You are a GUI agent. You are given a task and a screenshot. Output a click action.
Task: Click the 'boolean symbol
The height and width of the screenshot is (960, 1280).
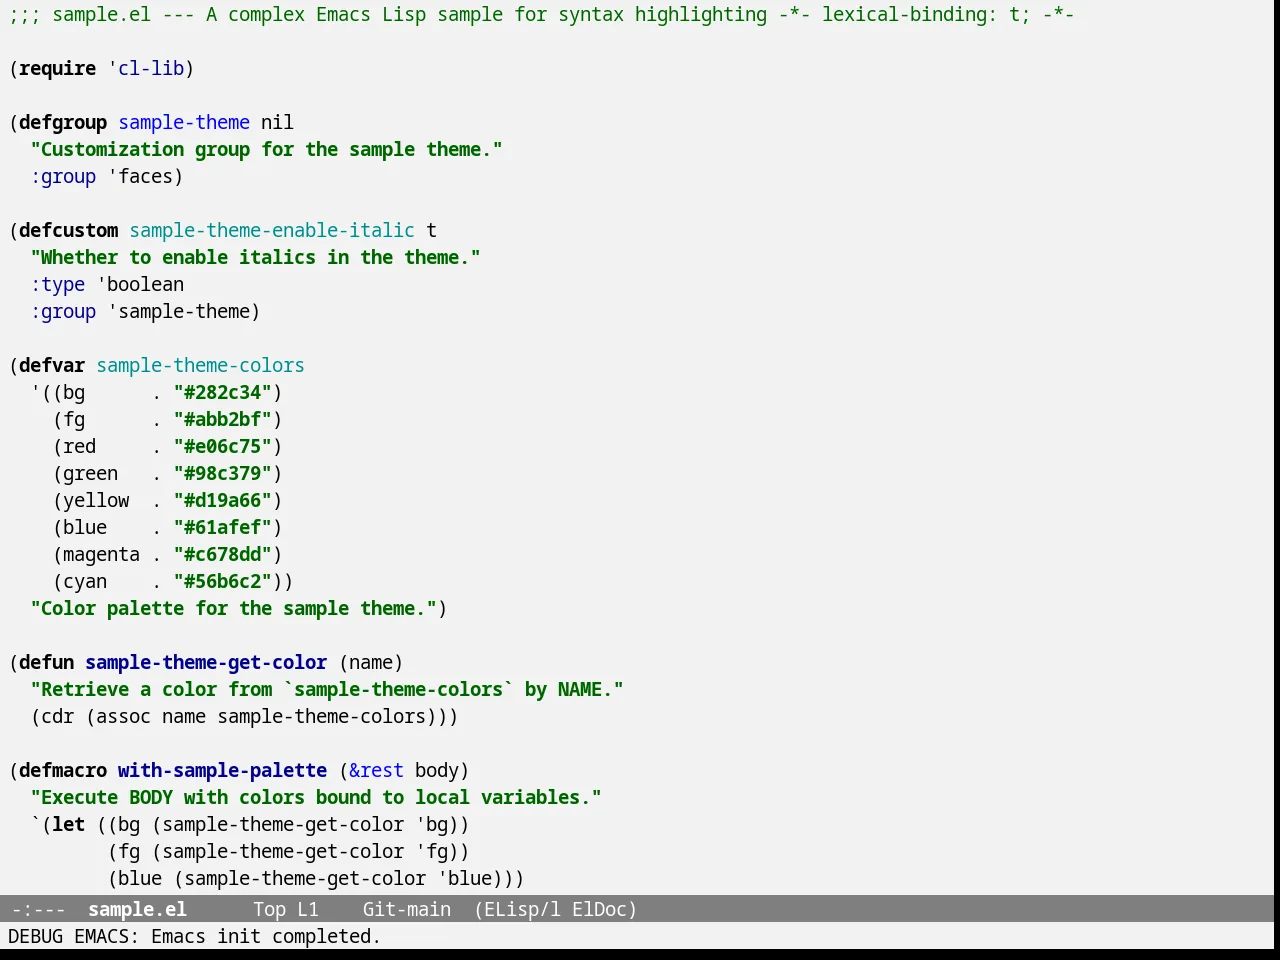[140, 284]
